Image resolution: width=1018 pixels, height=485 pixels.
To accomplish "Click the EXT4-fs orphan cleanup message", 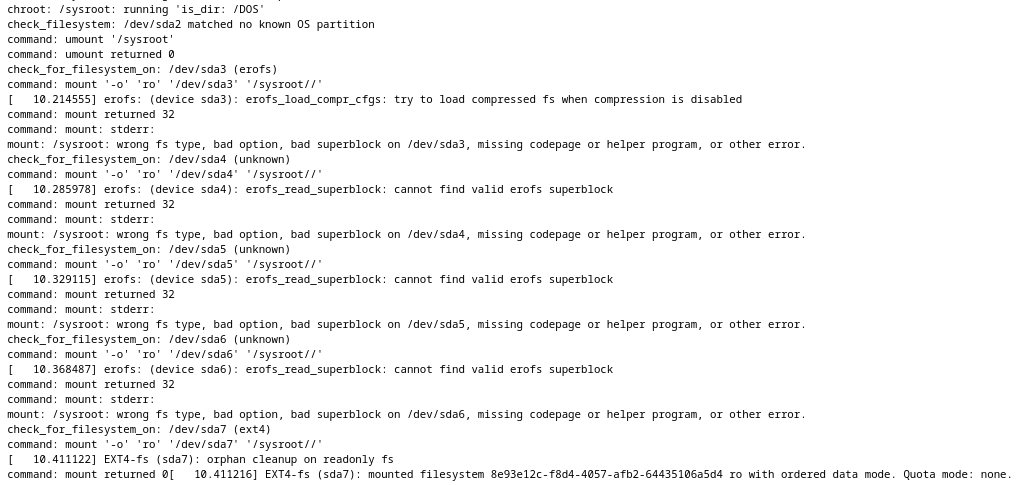I will [200, 459].
